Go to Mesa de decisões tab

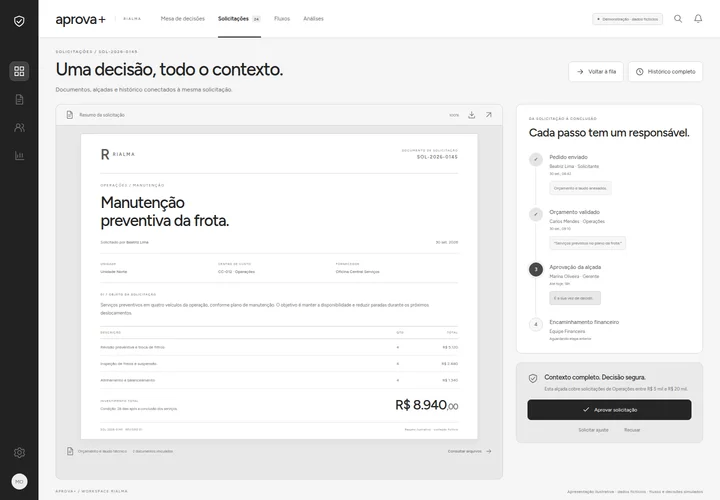[183, 19]
